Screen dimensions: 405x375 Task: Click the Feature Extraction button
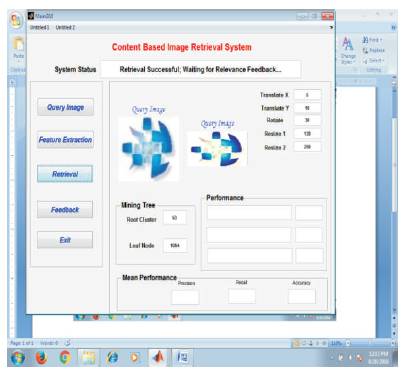65,140
